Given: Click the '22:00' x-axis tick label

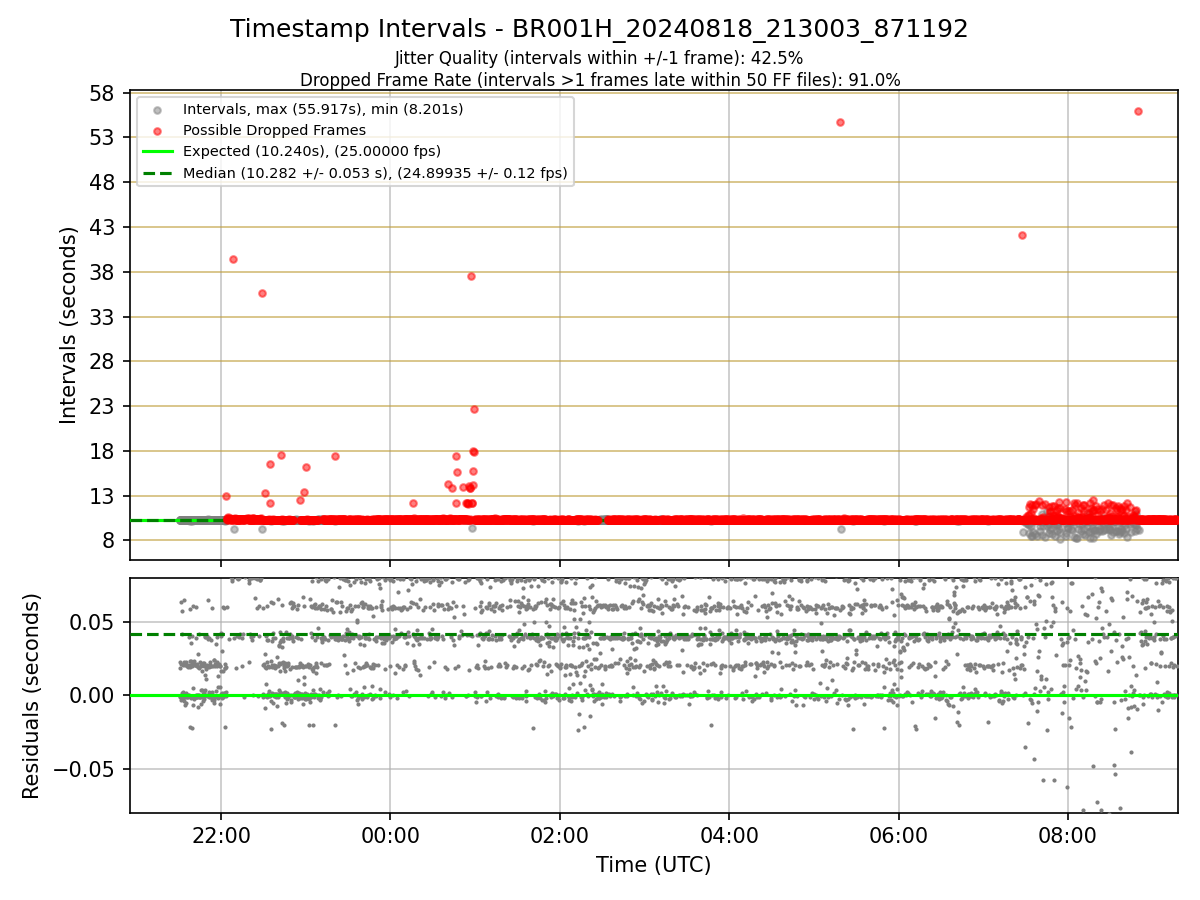Looking at the screenshot, I should pos(221,834).
